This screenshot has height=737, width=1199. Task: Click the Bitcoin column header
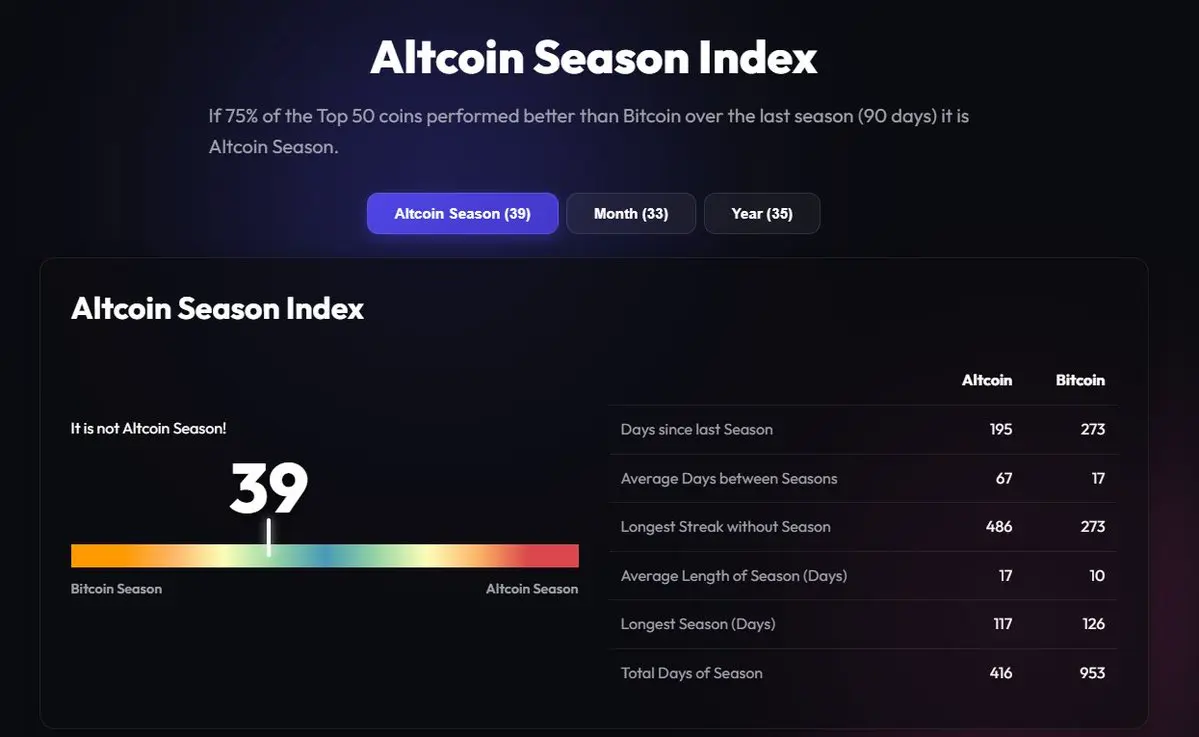[1080, 380]
